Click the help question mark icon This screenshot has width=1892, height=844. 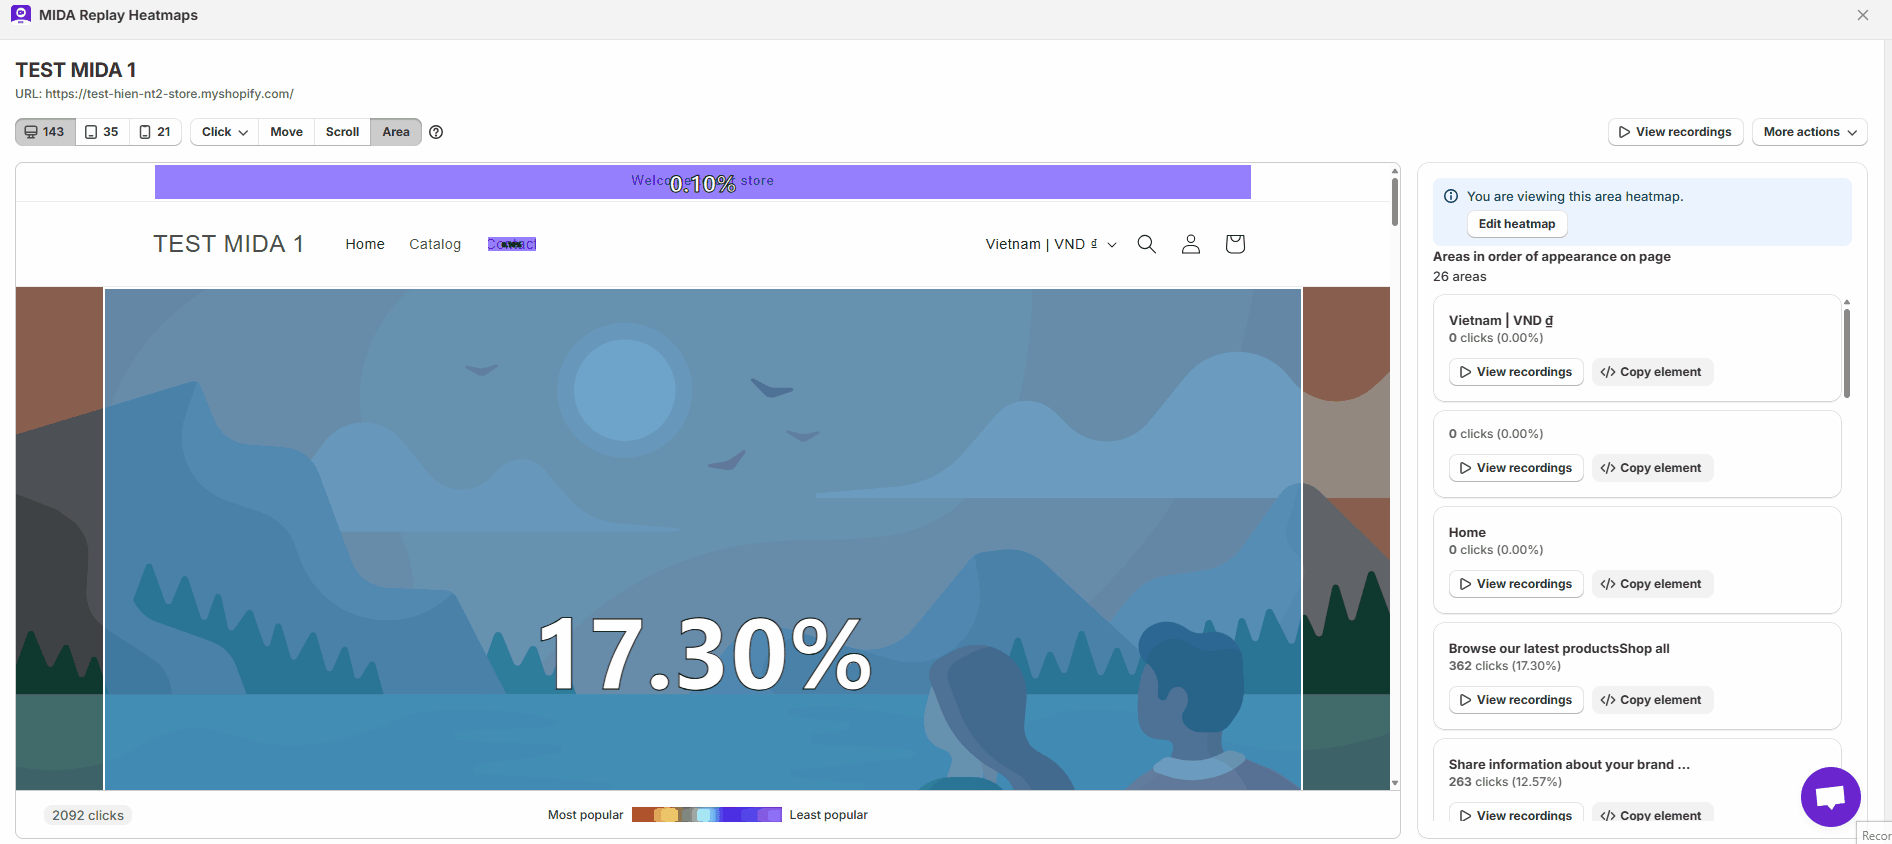tap(436, 132)
